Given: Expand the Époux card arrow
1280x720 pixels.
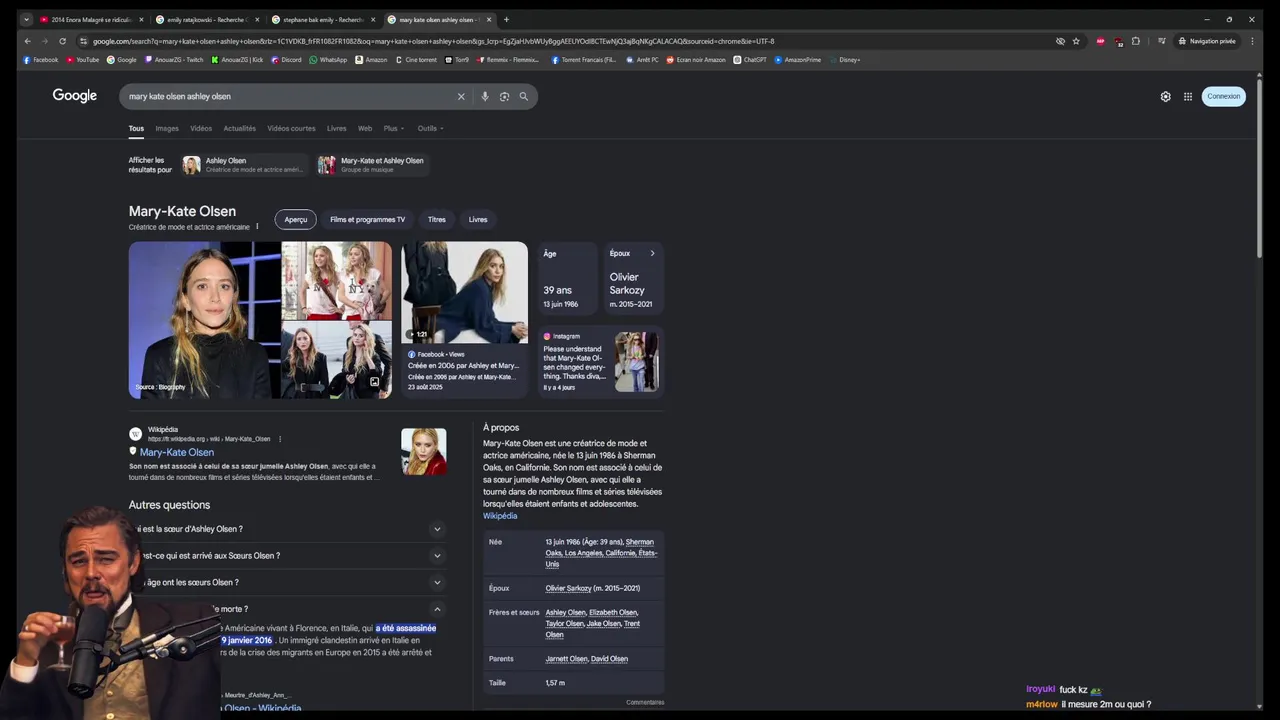Looking at the screenshot, I should [652, 254].
